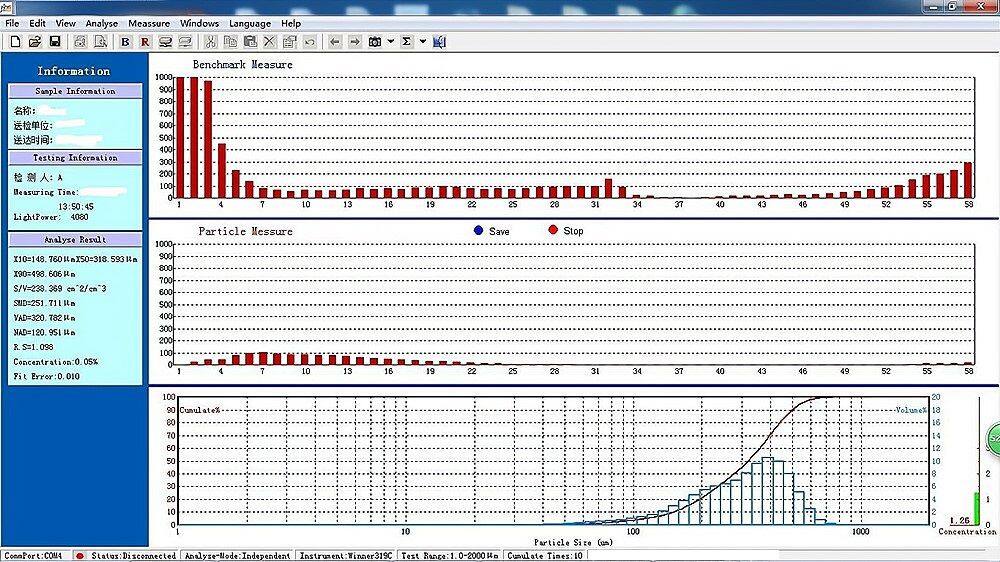Click the red R toolbar icon
The image size is (1000, 562).
pyautogui.click(x=145, y=42)
